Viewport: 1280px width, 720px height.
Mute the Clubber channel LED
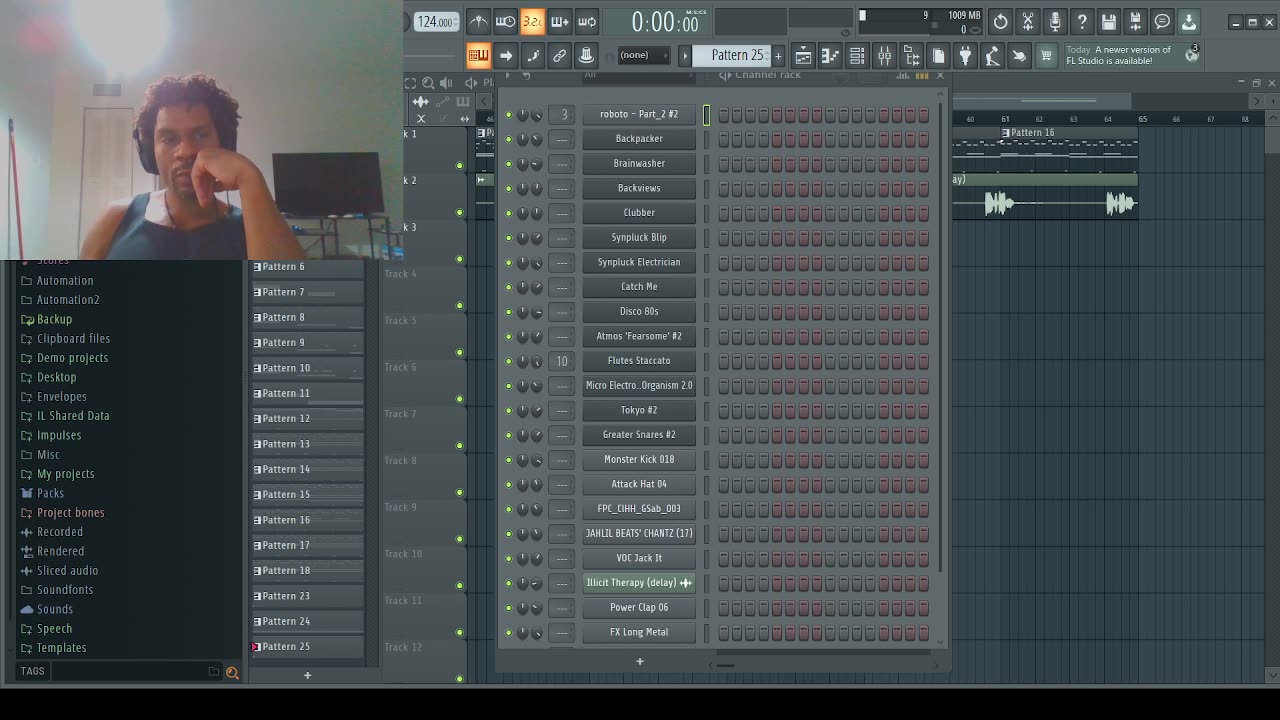click(x=508, y=213)
